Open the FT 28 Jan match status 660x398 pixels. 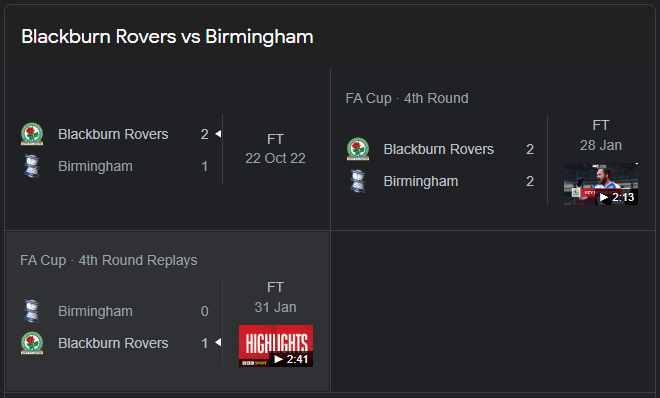pyautogui.click(x=601, y=135)
